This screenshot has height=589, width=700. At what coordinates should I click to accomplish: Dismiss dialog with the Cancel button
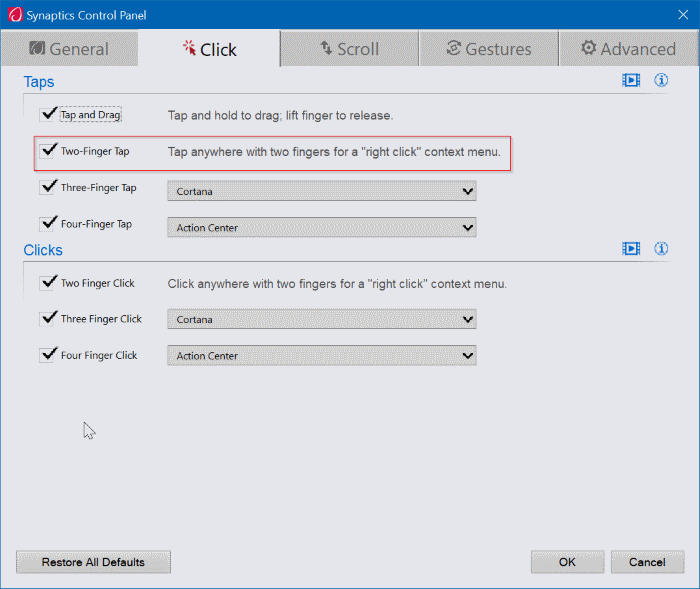tap(647, 562)
